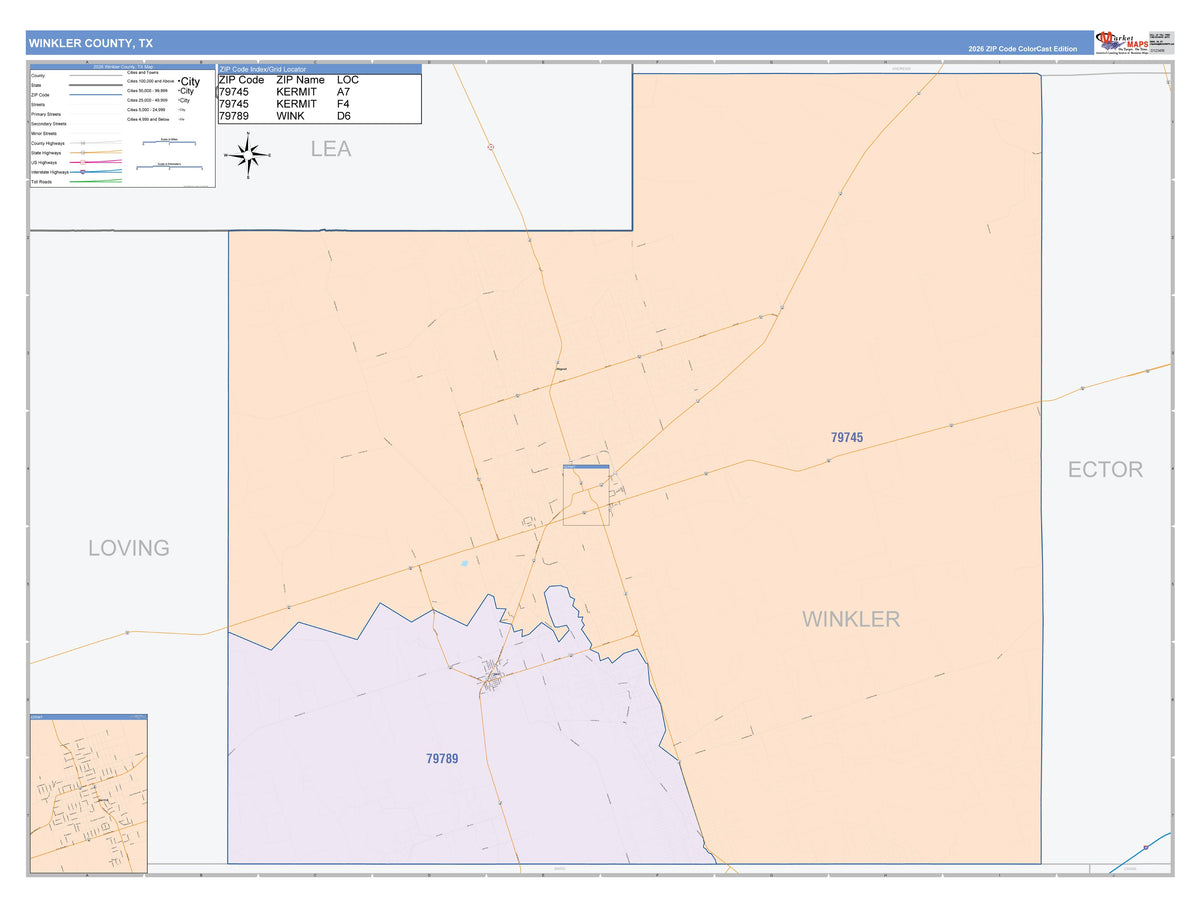This screenshot has height=908, width=1200.
Task: Click the WINKLER COUNTY, TX title
Action: (x=91, y=43)
